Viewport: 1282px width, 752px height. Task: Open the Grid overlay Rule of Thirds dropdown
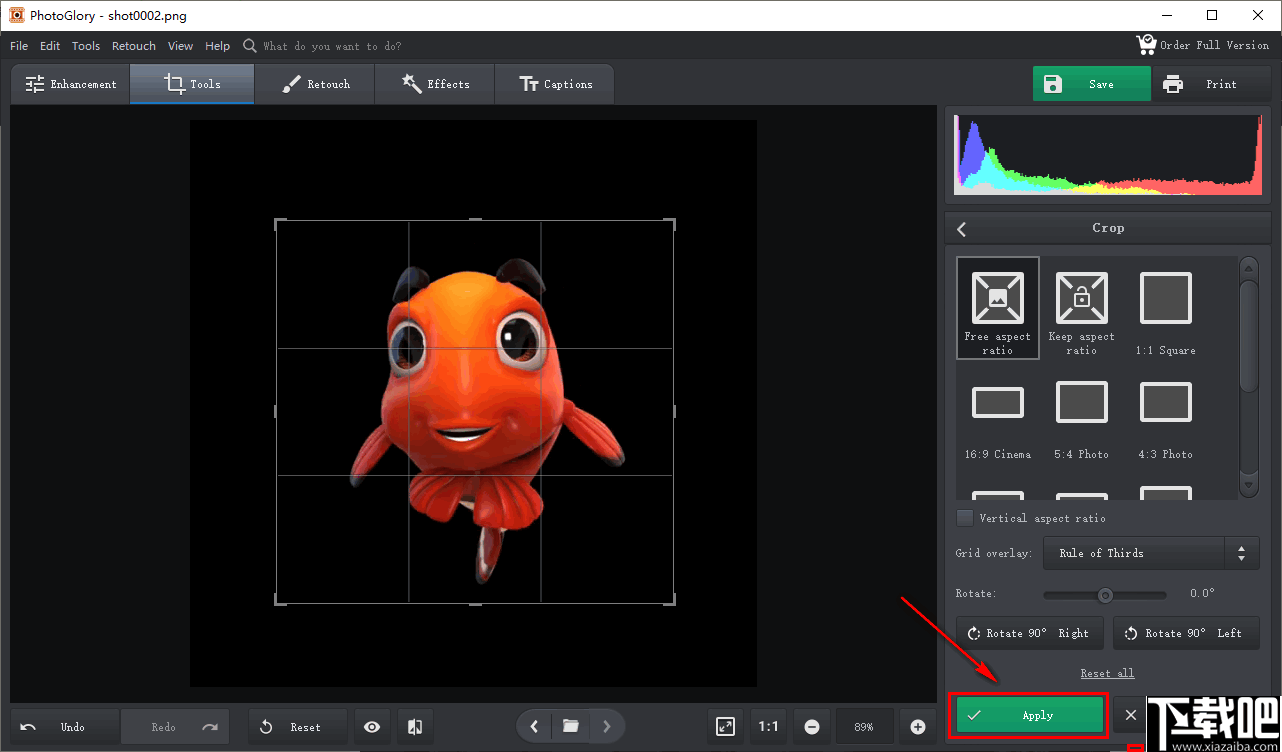[1150, 553]
